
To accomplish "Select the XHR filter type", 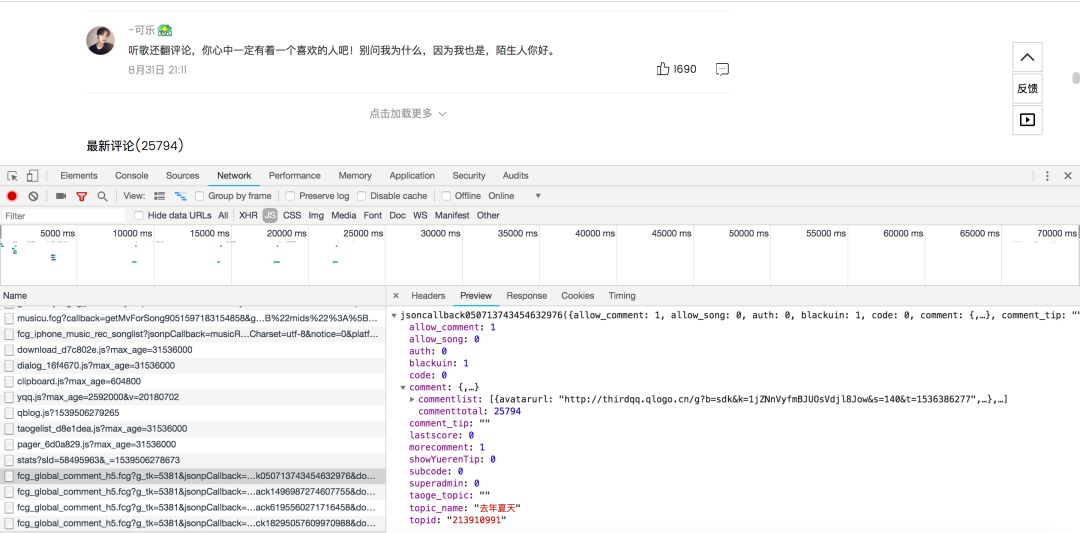I will click(x=248, y=216).
